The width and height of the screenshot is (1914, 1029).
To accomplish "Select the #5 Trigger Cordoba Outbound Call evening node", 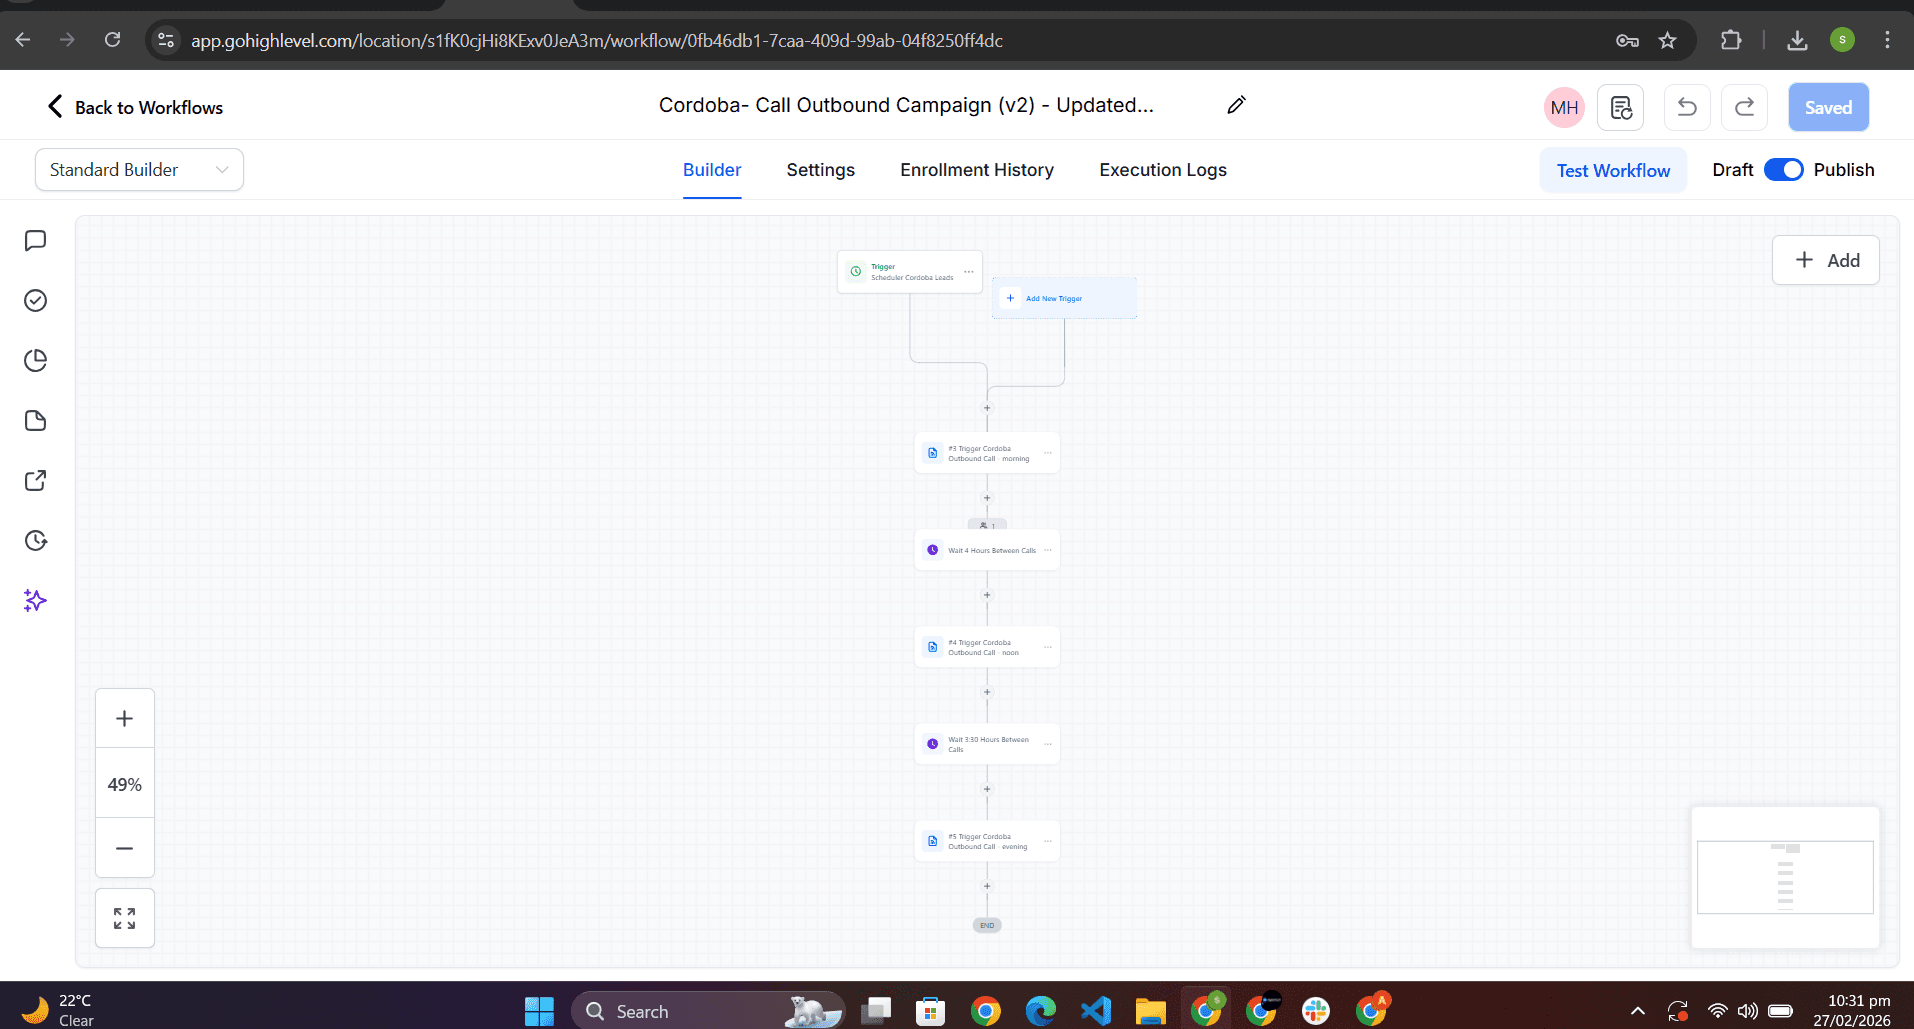I will [x=987, y=841].
